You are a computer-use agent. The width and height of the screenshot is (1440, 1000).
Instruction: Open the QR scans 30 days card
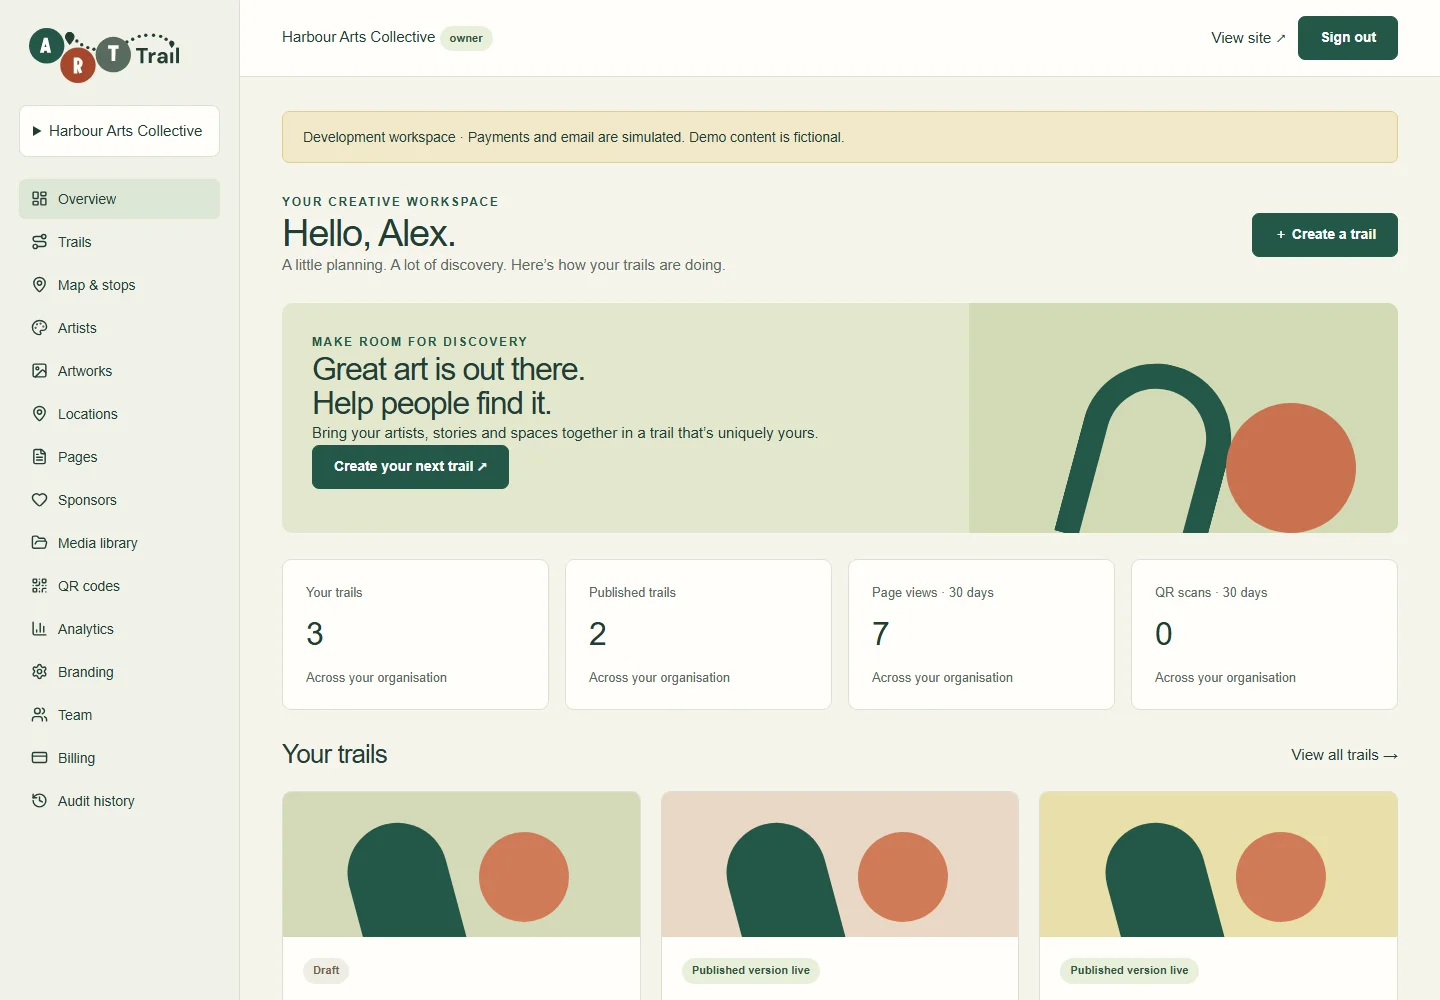pyautogui.click(x=1264, y=634)
